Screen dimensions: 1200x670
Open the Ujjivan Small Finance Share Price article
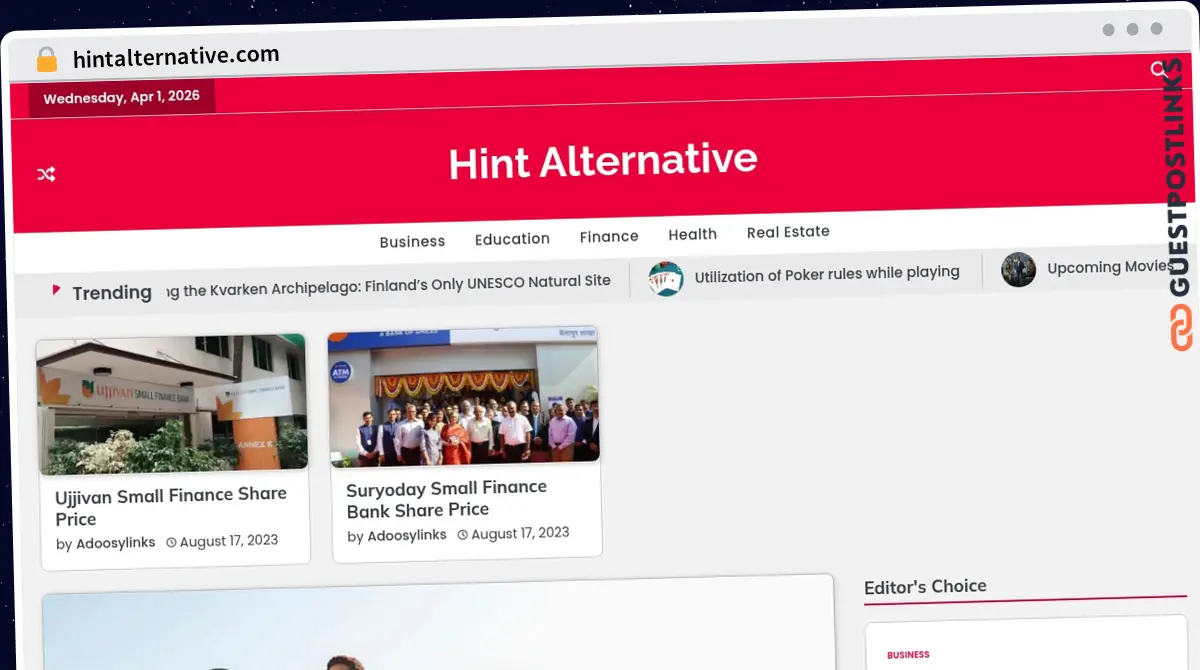(x=171, y=507)
